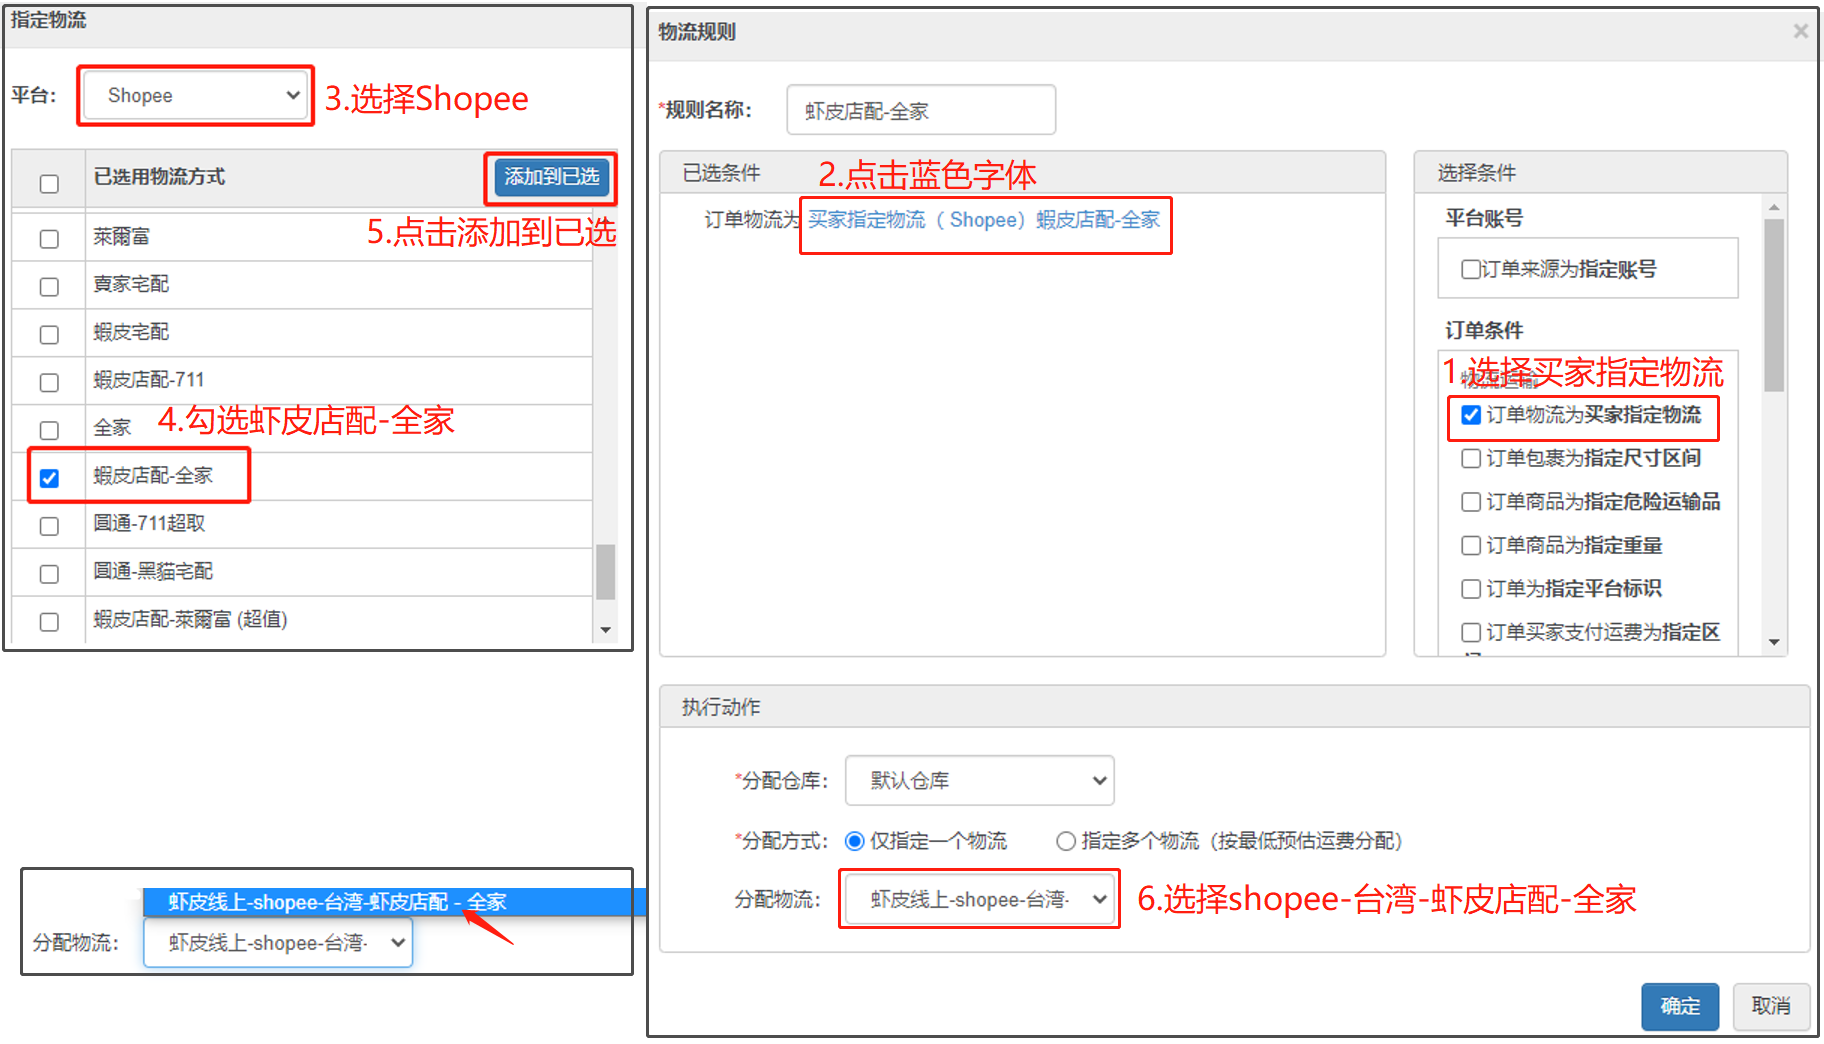Viewport: 1824px width, 1044px height.
Task: Open the Shopee platform dropdown
Action: pos(196,96)
